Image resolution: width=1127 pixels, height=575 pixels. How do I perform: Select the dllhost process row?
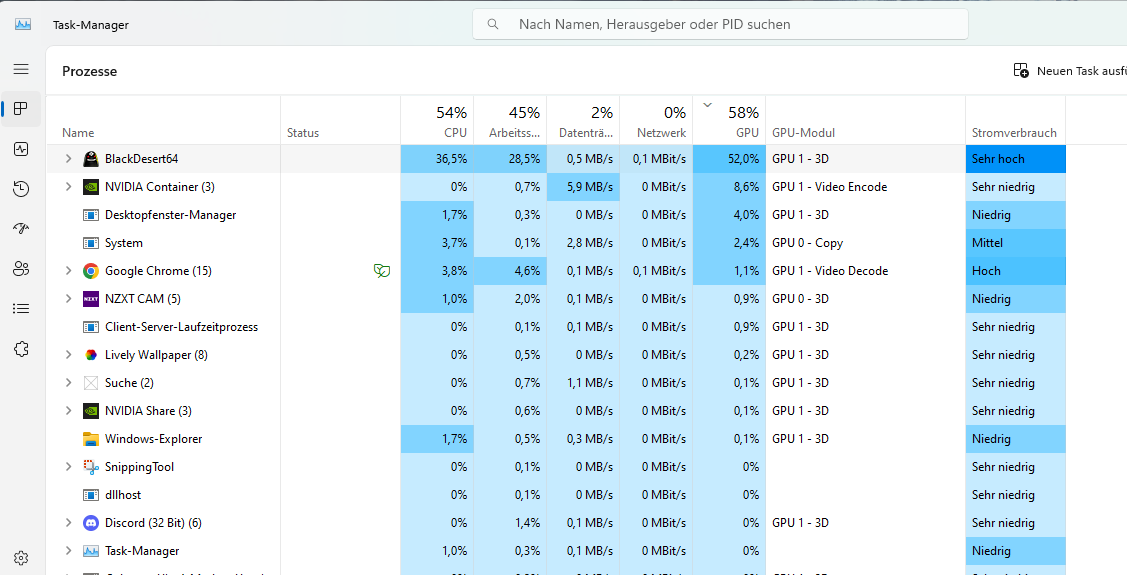coord(556,495)
